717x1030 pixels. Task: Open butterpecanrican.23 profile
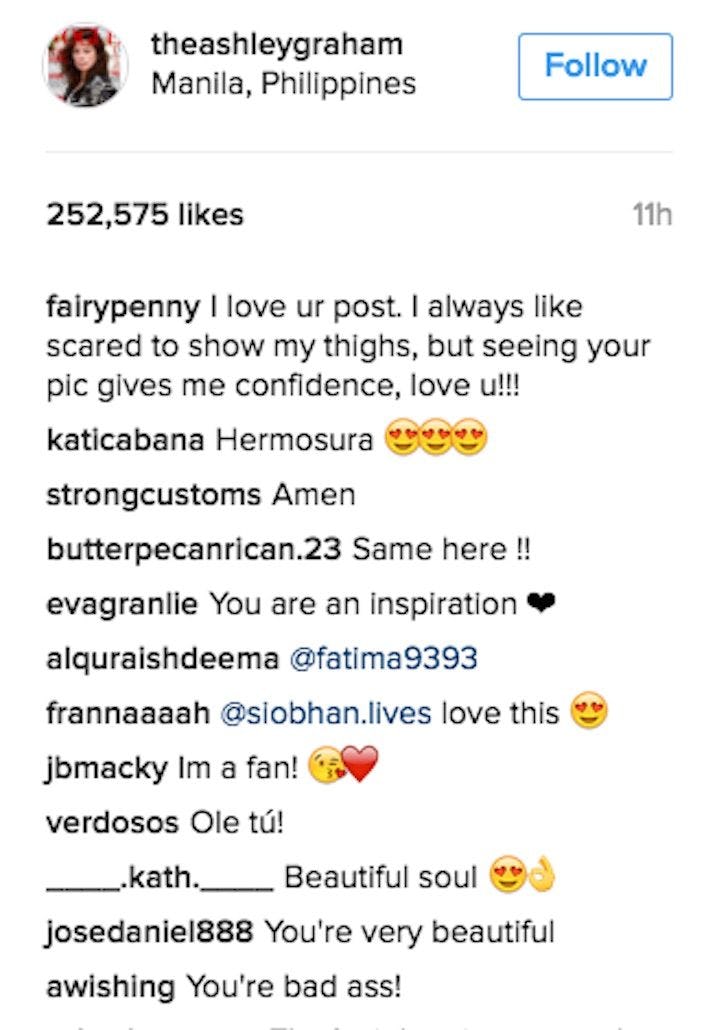[194, 549]
